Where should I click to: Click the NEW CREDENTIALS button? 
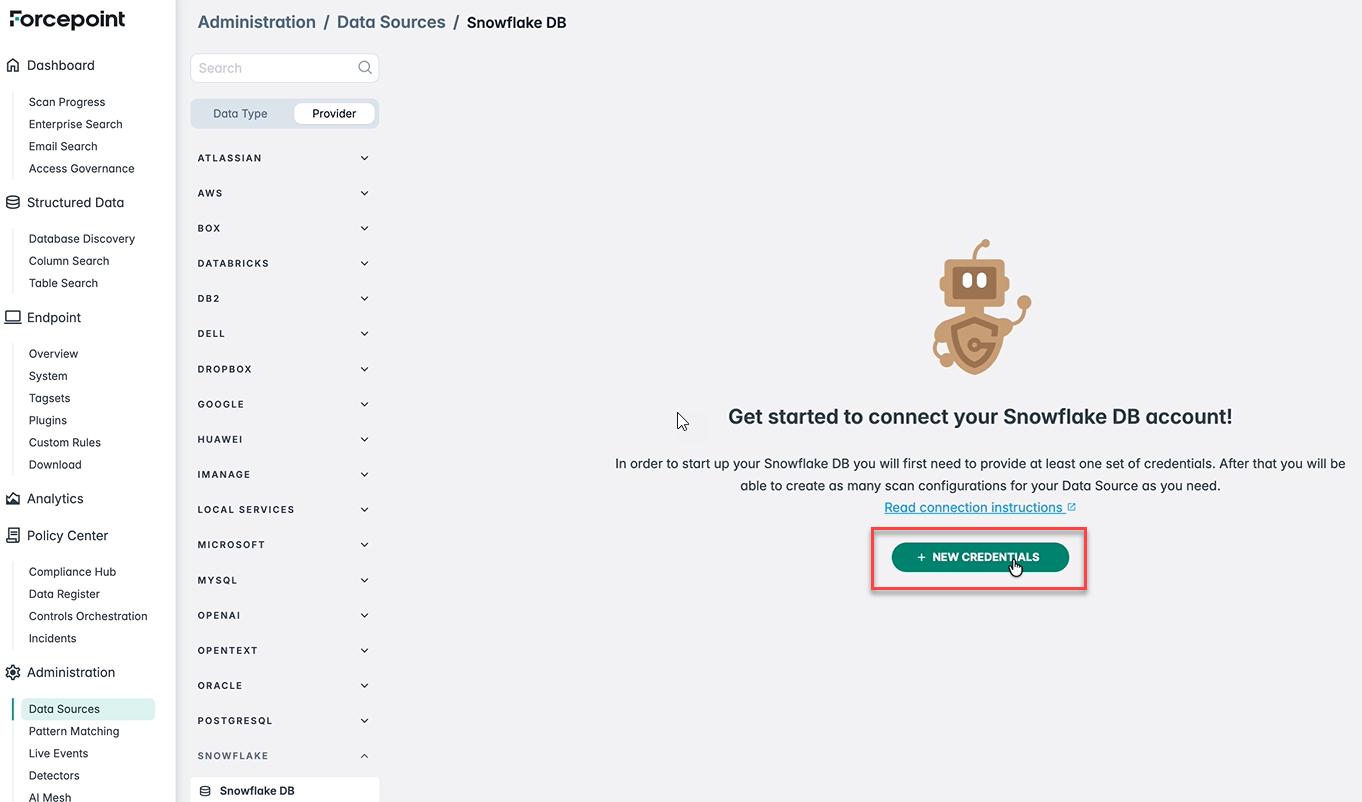979,558
